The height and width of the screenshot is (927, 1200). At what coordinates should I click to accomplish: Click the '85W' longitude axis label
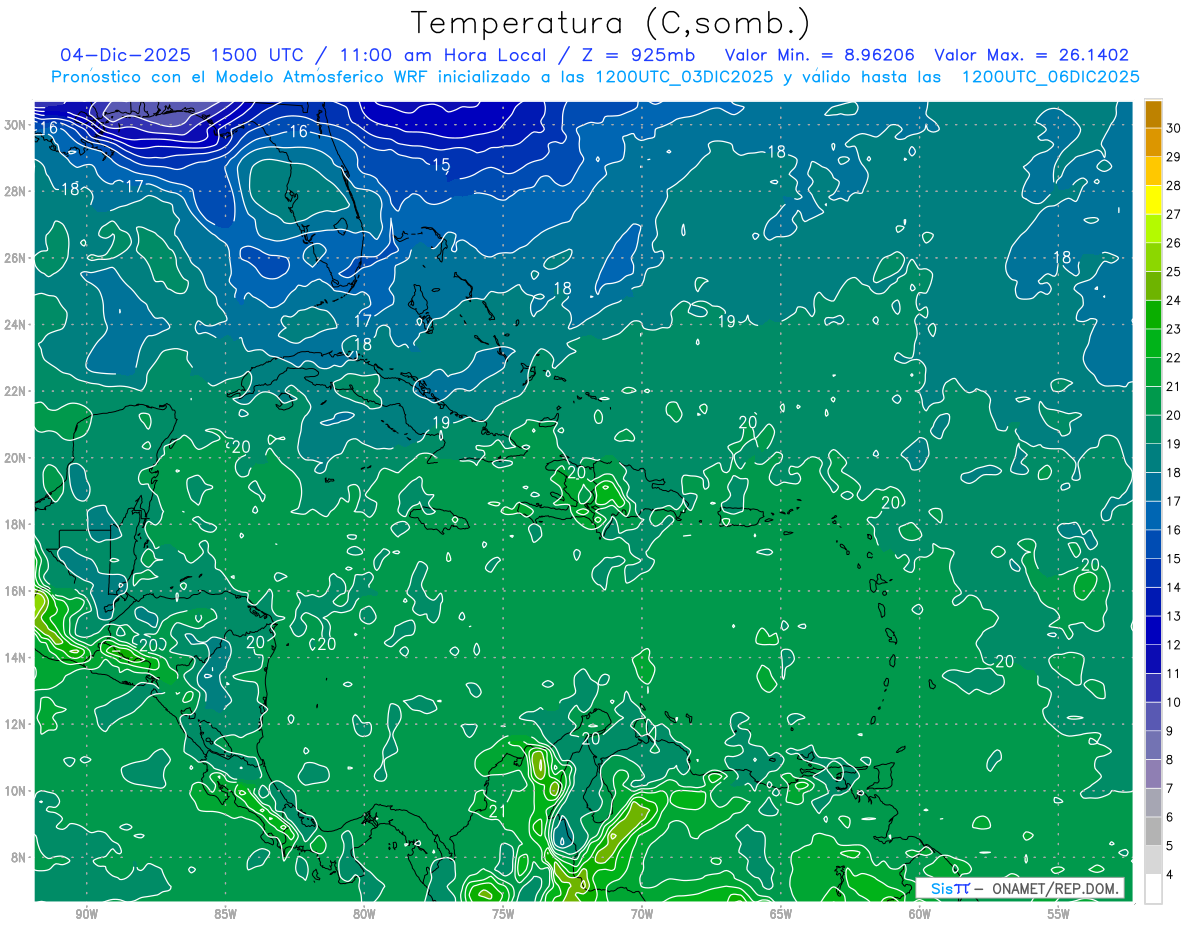(226, 914)
